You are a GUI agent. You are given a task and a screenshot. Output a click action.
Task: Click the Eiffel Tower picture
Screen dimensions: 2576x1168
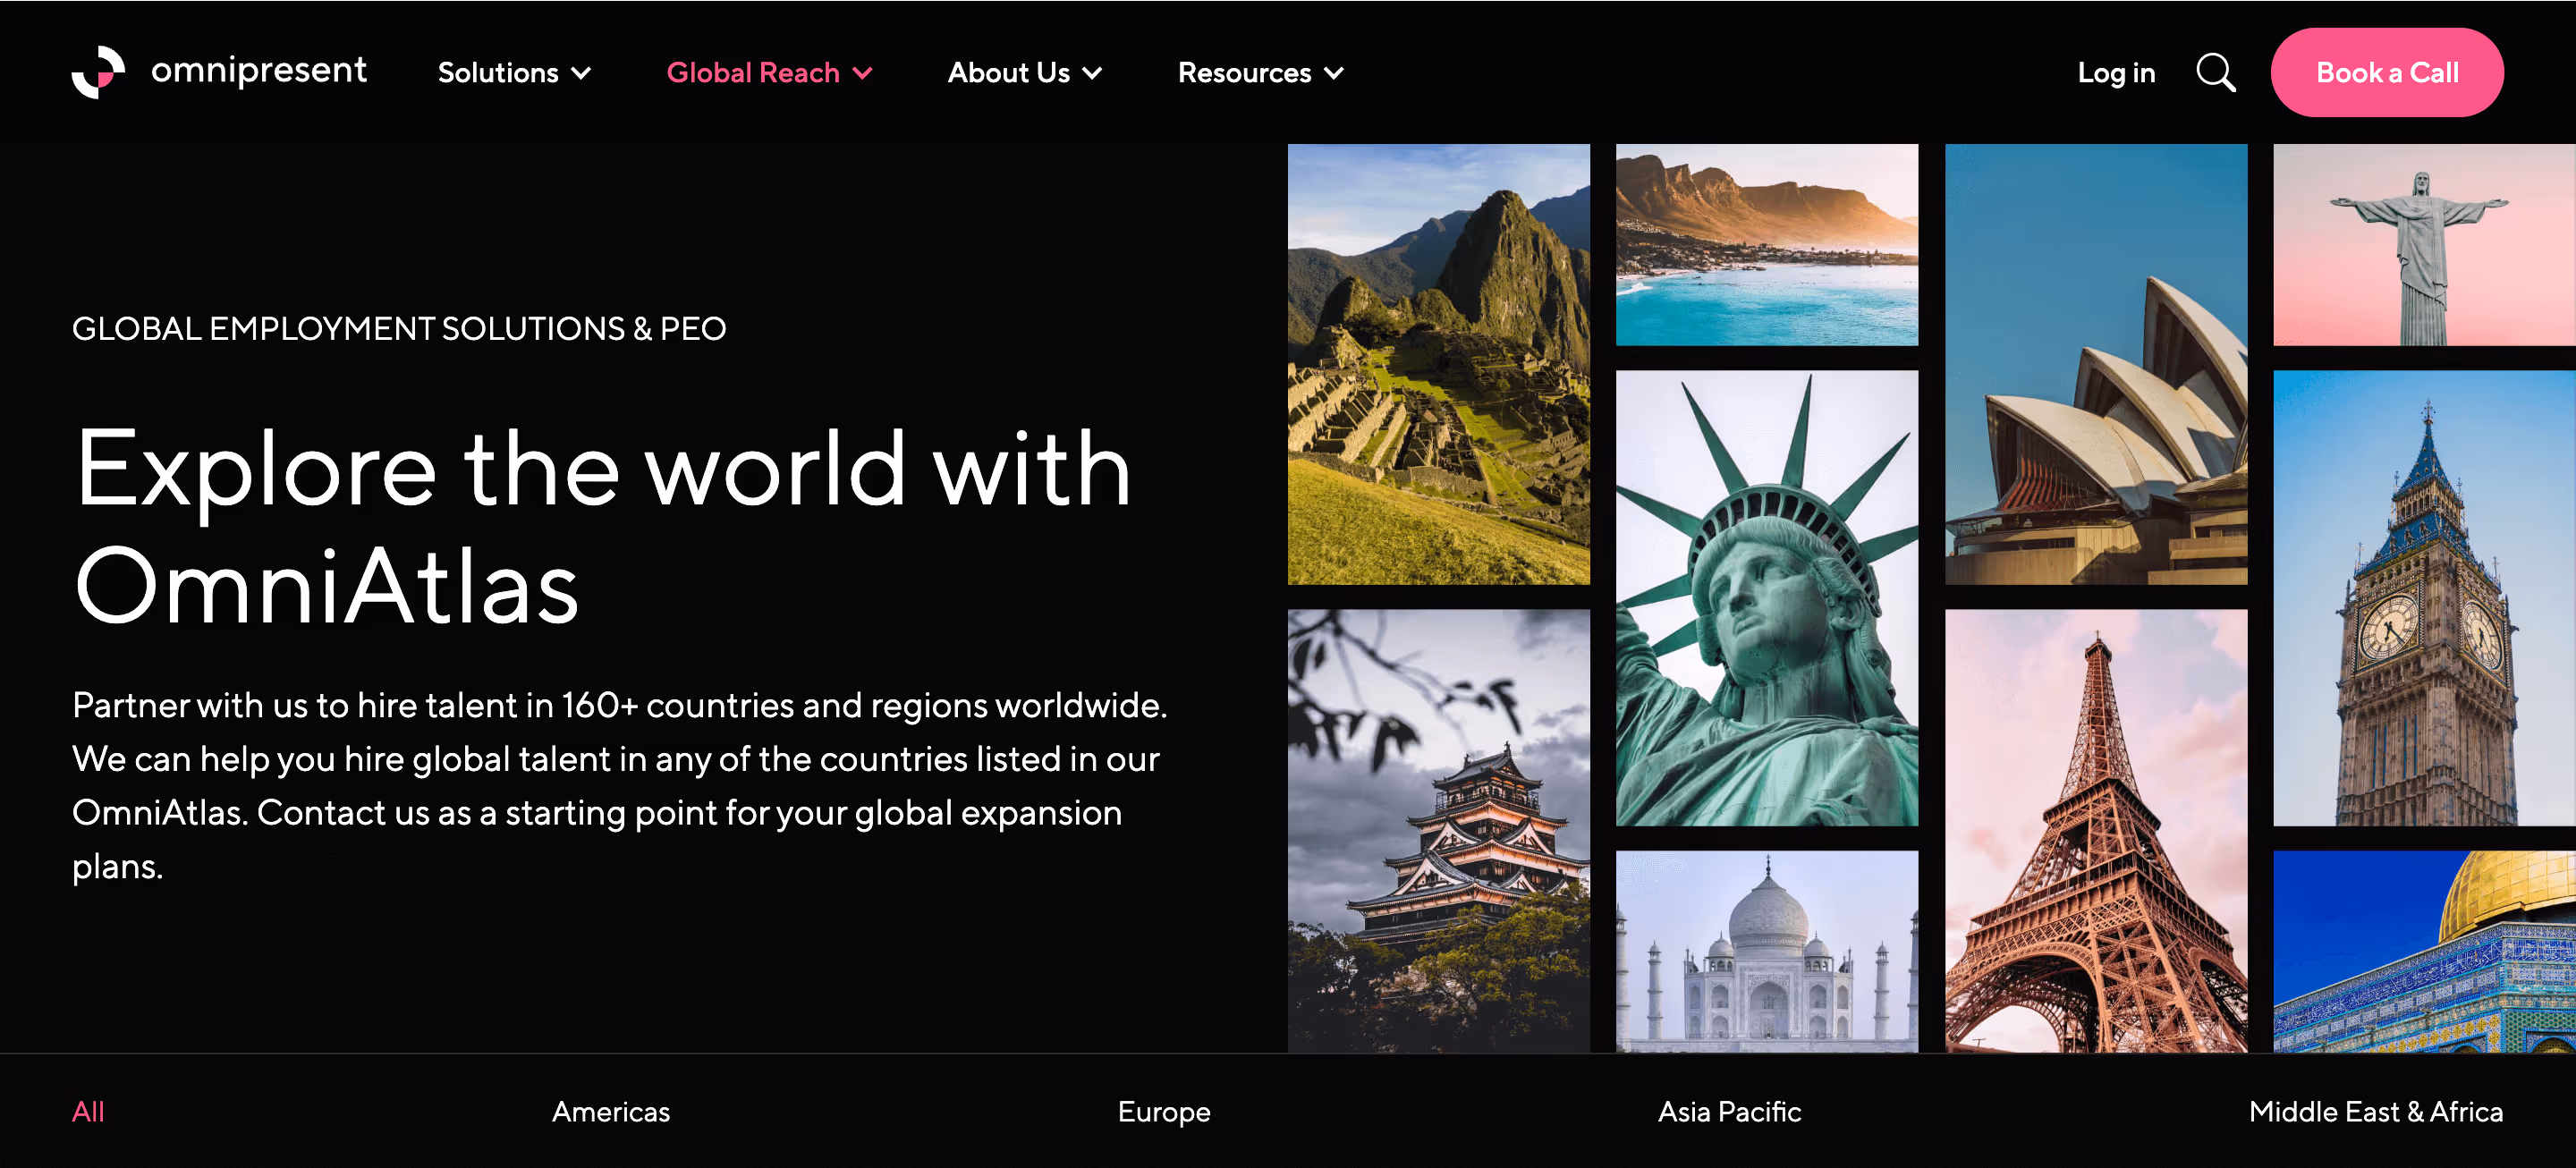[x=2095, y=830]
